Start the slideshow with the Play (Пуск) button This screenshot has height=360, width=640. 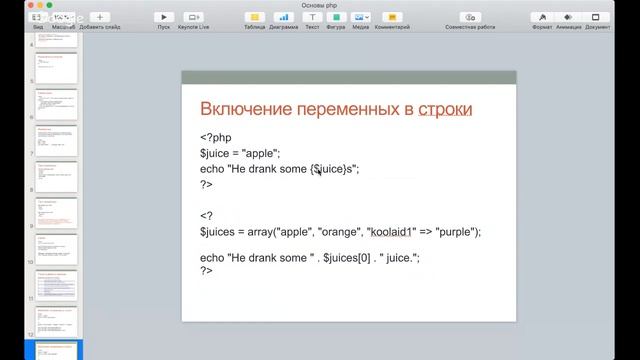[x=164, y=18]
